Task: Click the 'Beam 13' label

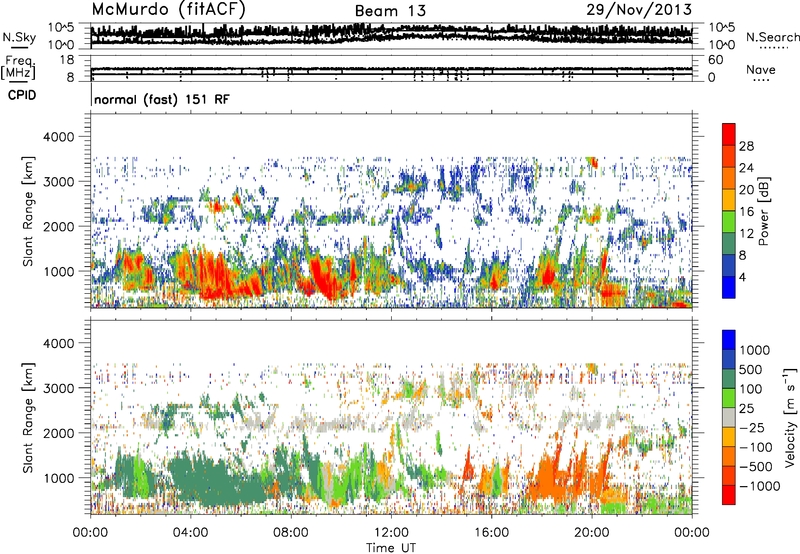Action: point(390,11)
